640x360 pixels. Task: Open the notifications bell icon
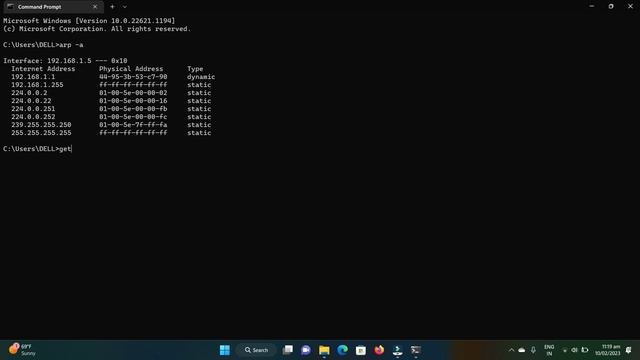(x=629, y=350)
